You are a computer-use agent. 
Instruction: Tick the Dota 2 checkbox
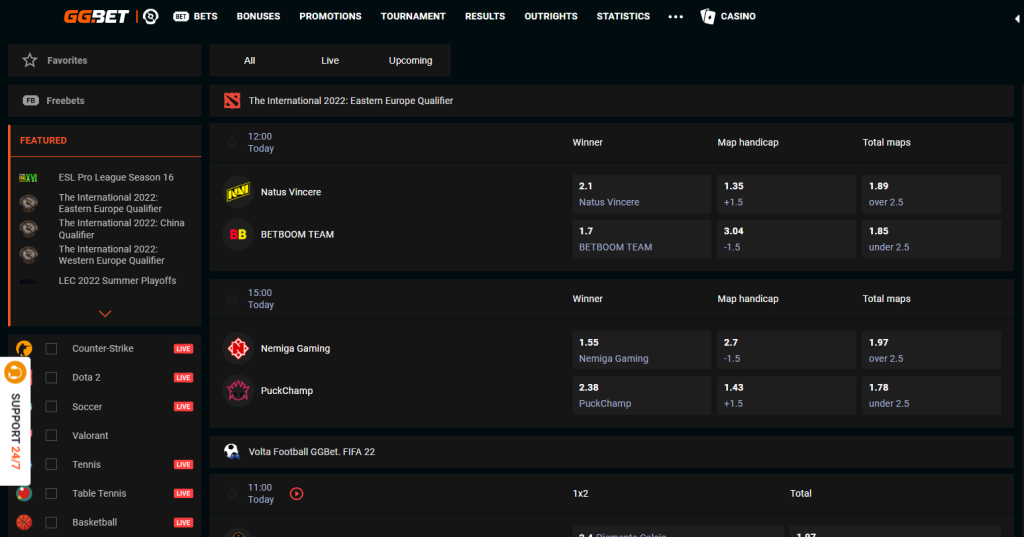click(x=51, y=378)
